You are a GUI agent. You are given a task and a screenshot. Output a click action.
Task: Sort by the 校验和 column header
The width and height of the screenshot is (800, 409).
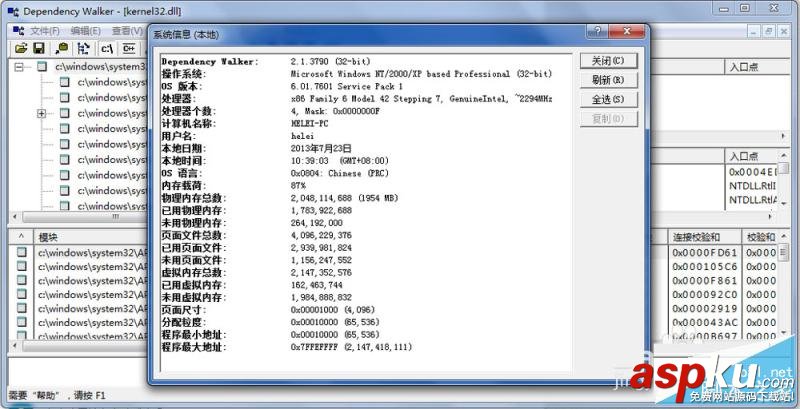click(760, 237)
